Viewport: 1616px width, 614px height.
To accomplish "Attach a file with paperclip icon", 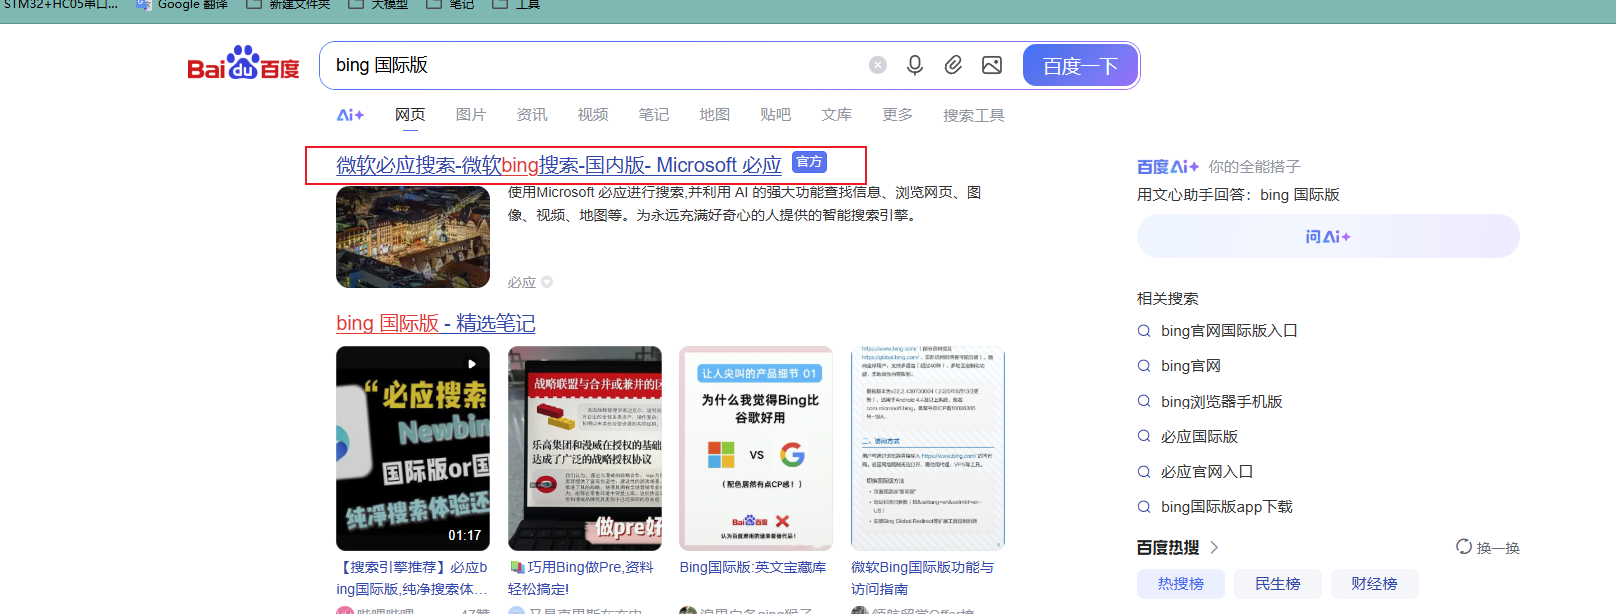I will 953,65.
